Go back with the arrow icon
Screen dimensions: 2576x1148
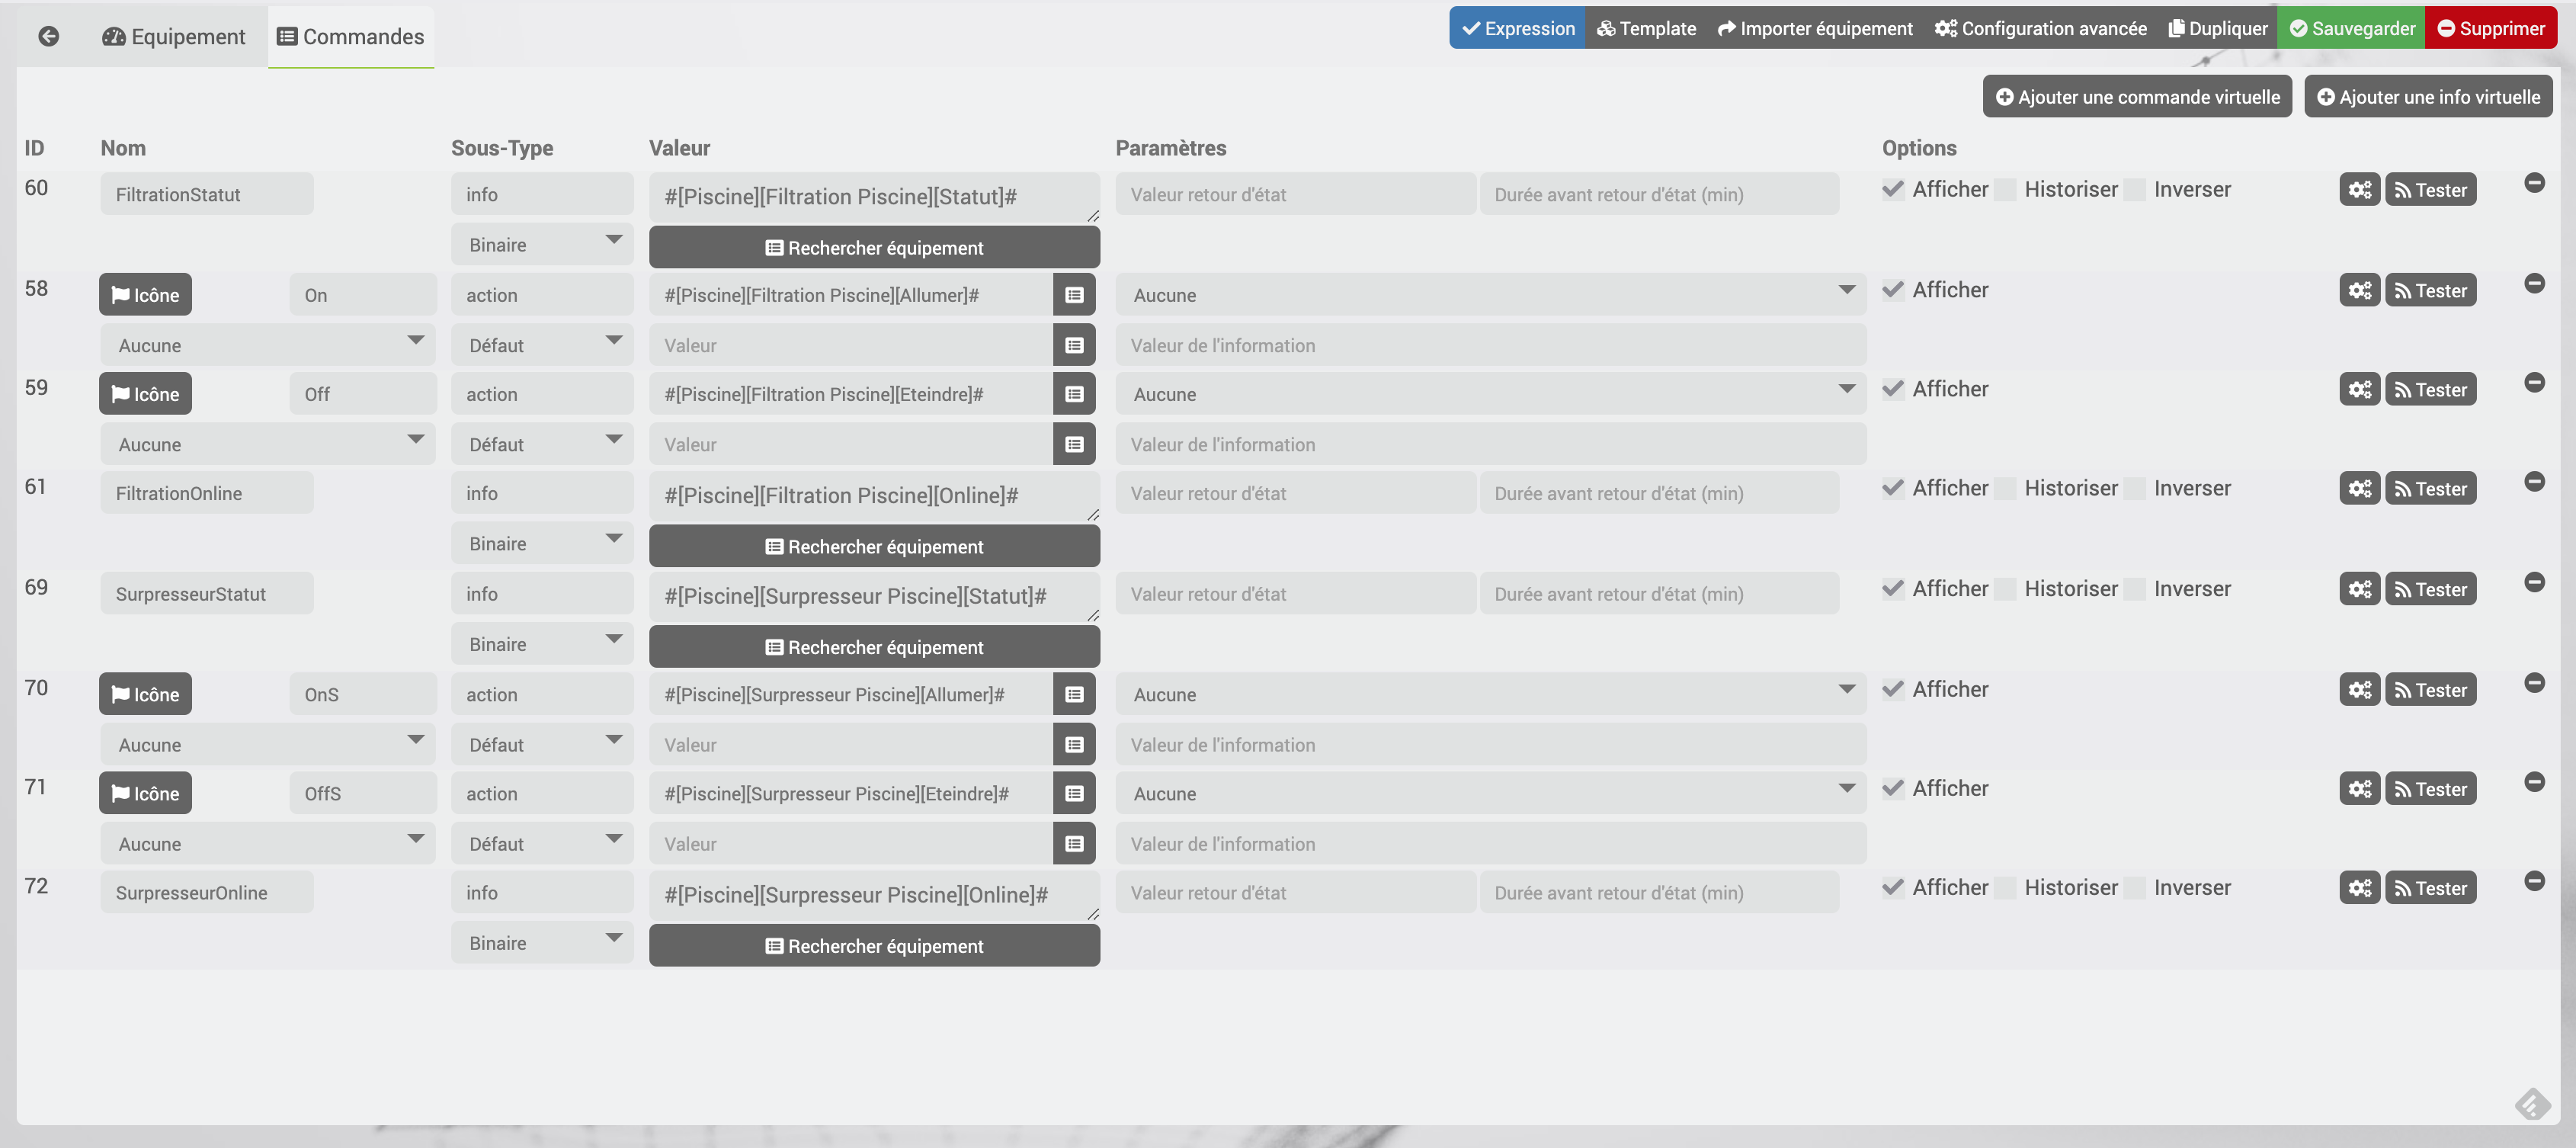(48, 36)
